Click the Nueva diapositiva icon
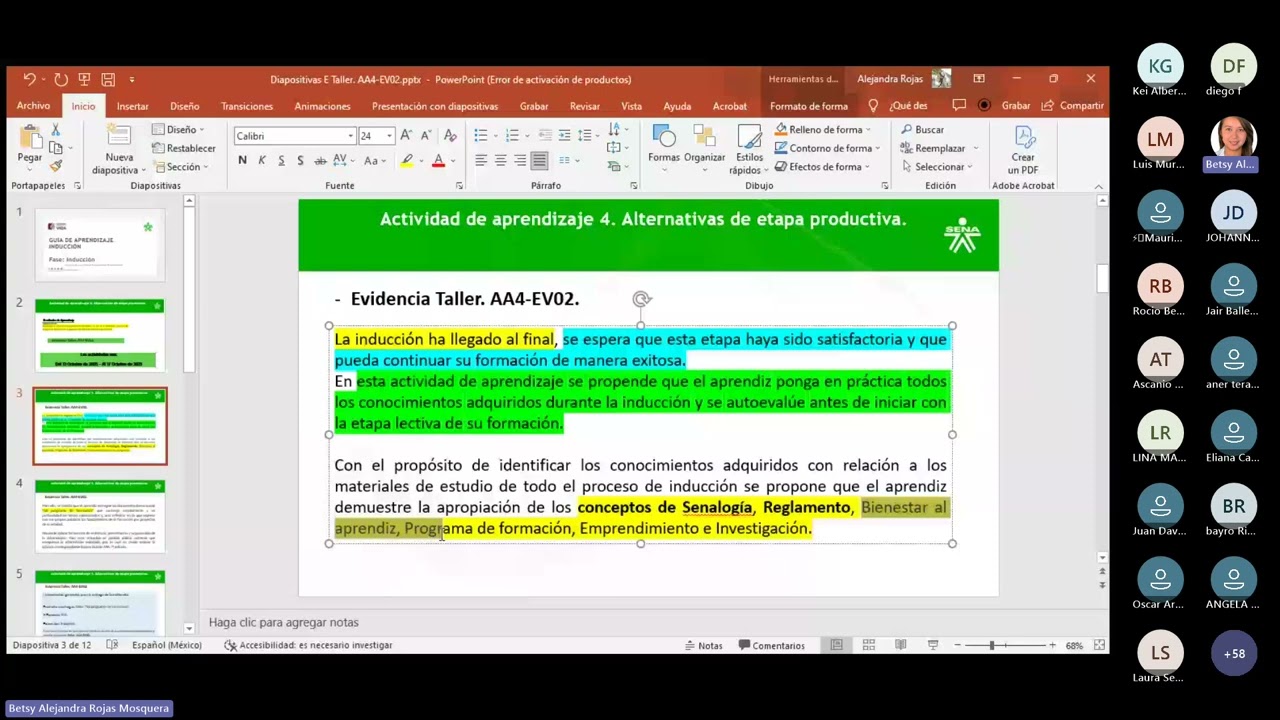The height and width of the screenshot is (720, 1280). [119, 137]
